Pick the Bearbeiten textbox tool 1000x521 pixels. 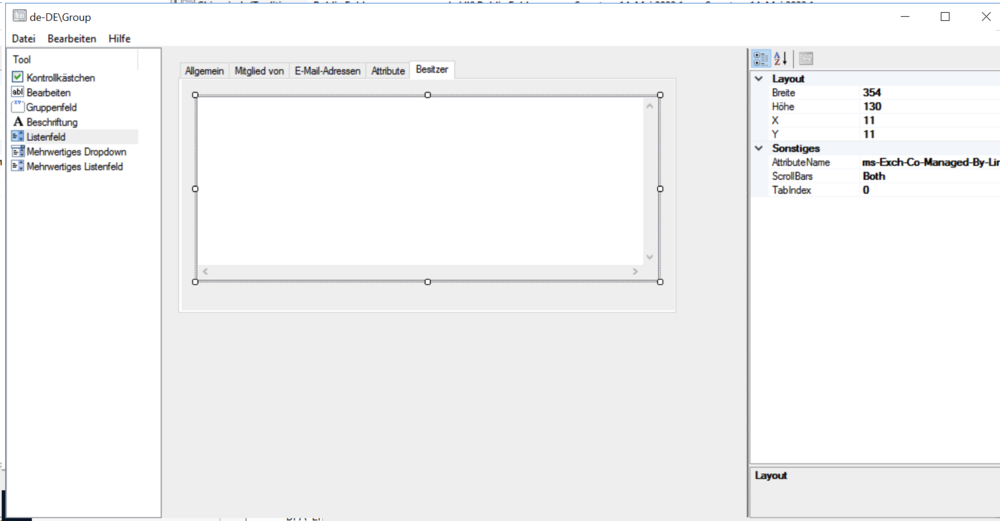[x=48, y=92]
